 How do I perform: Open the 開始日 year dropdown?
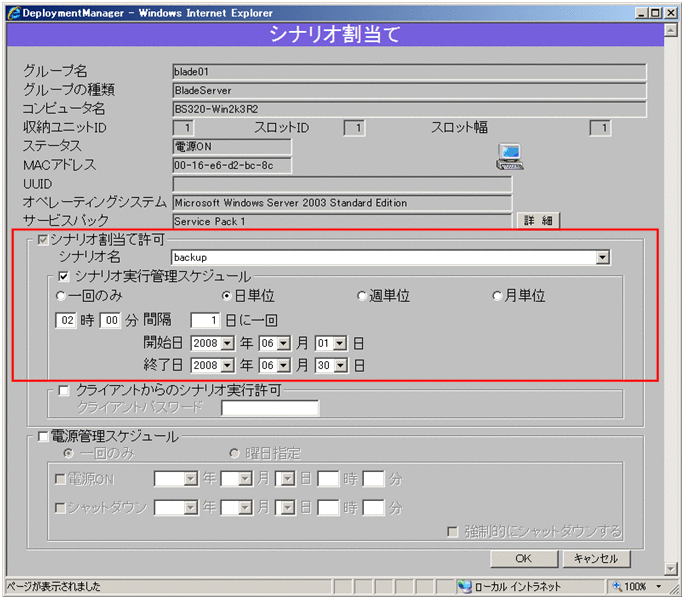click(x=227, y=343)
